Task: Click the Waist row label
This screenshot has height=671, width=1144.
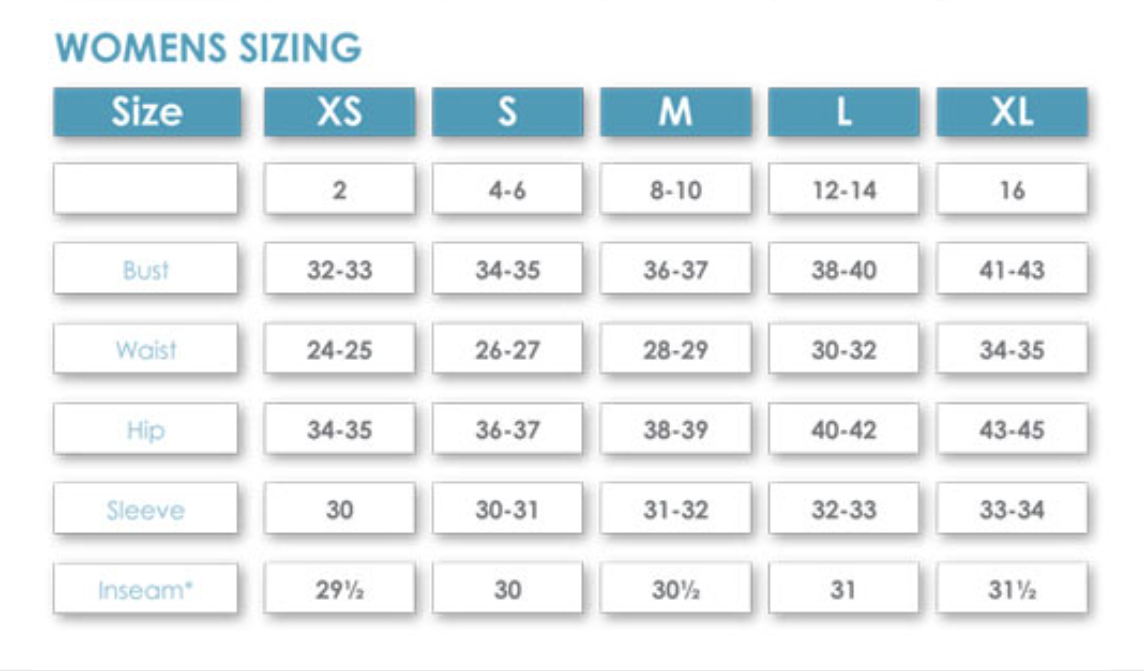Action: [x=146, y=350]
